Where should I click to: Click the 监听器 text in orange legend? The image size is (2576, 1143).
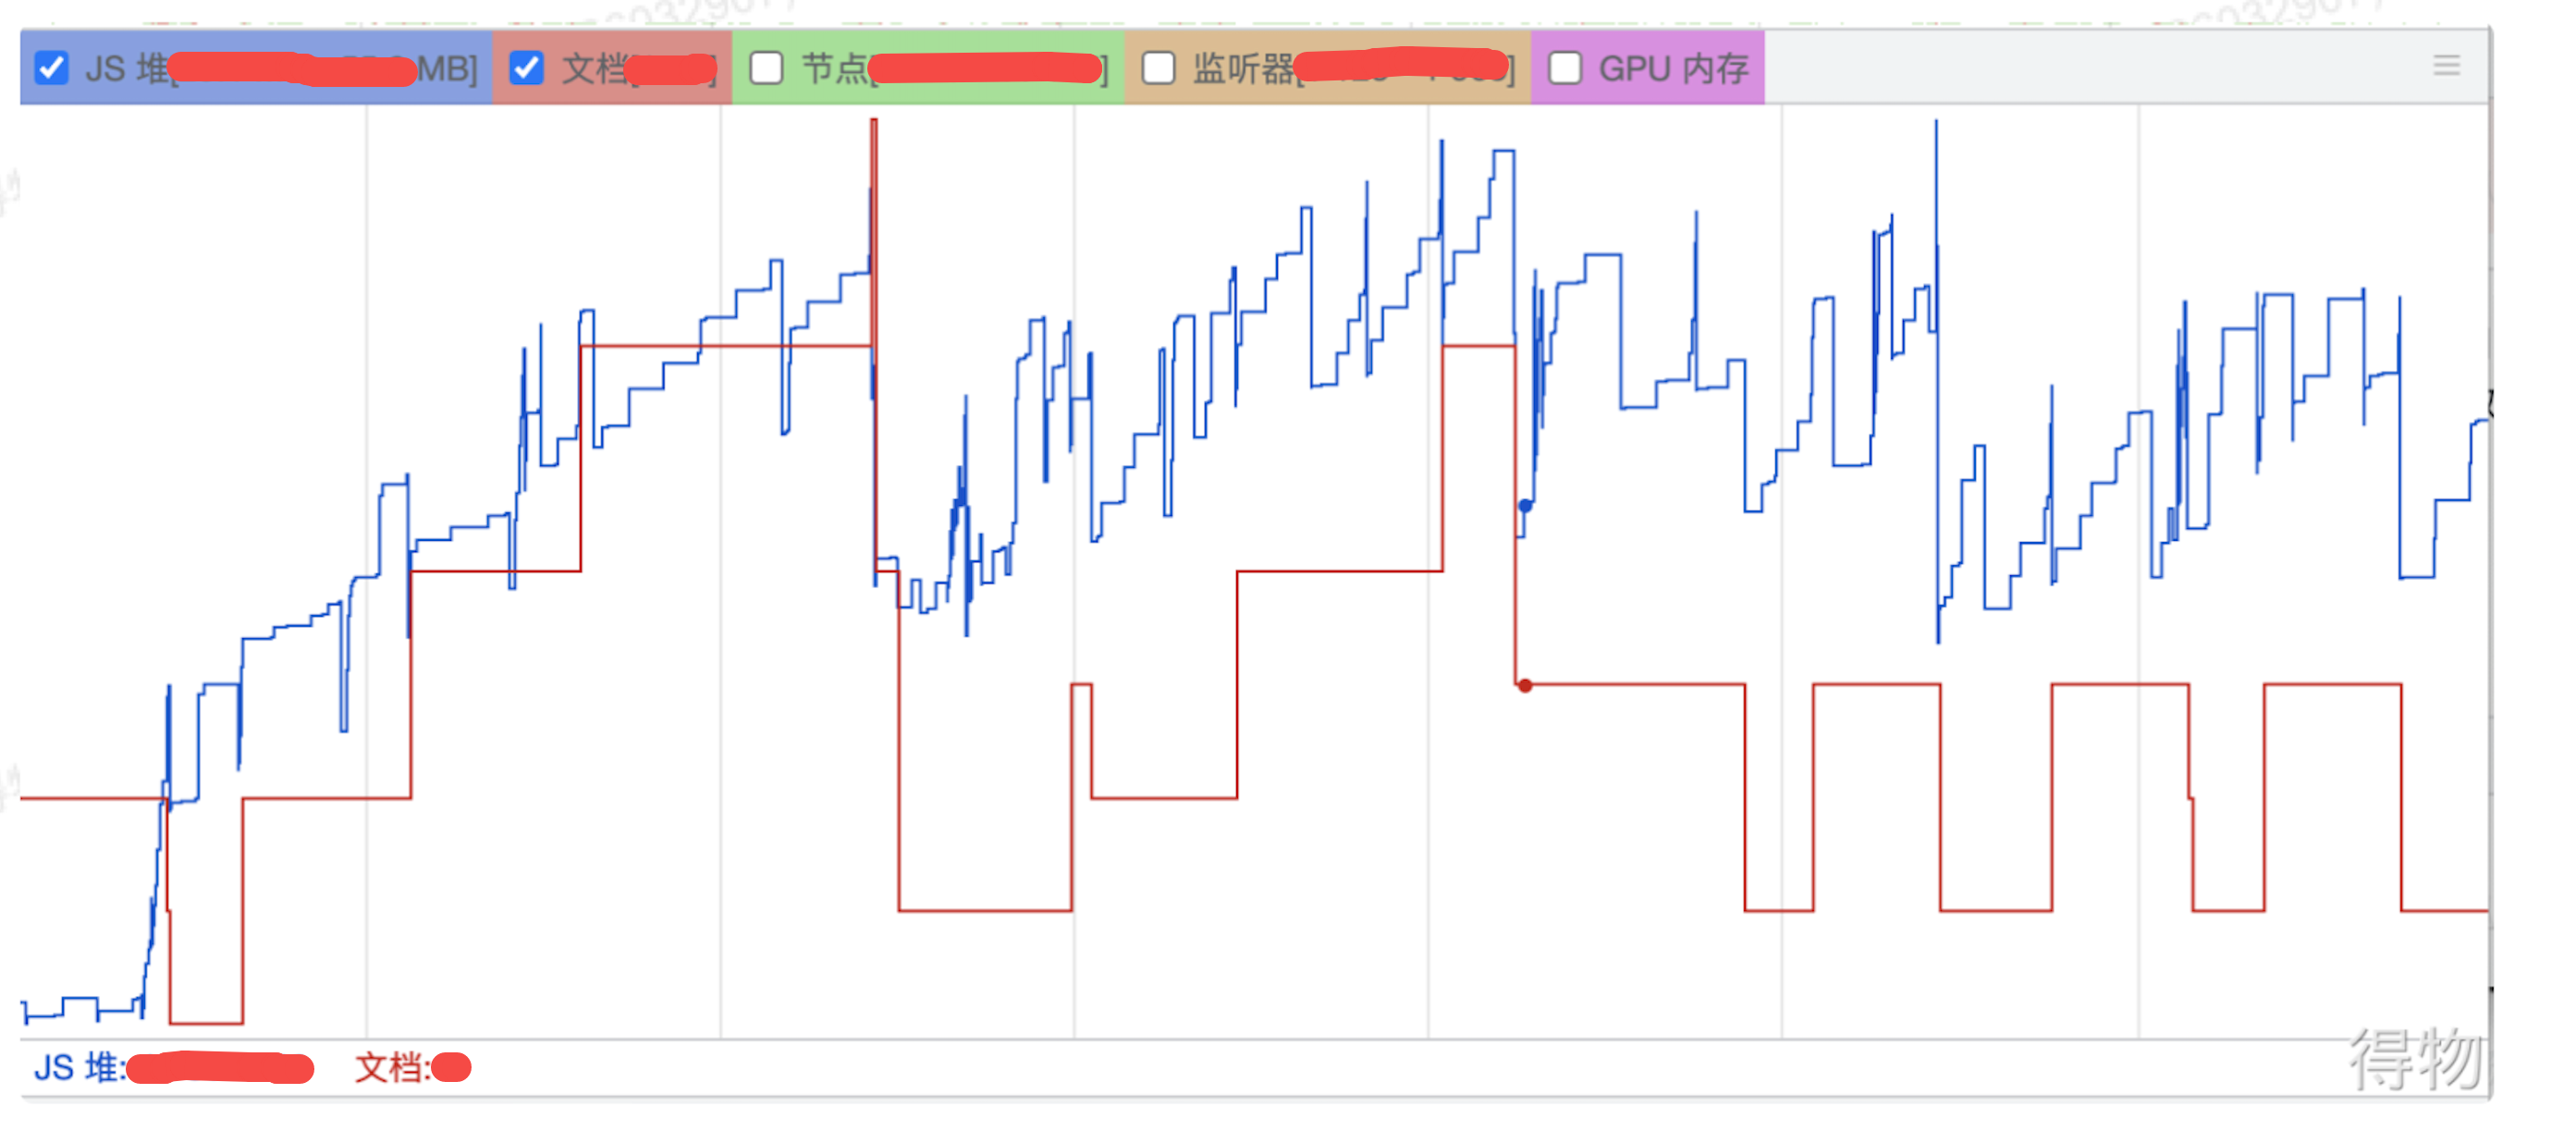click(1242, 69)
